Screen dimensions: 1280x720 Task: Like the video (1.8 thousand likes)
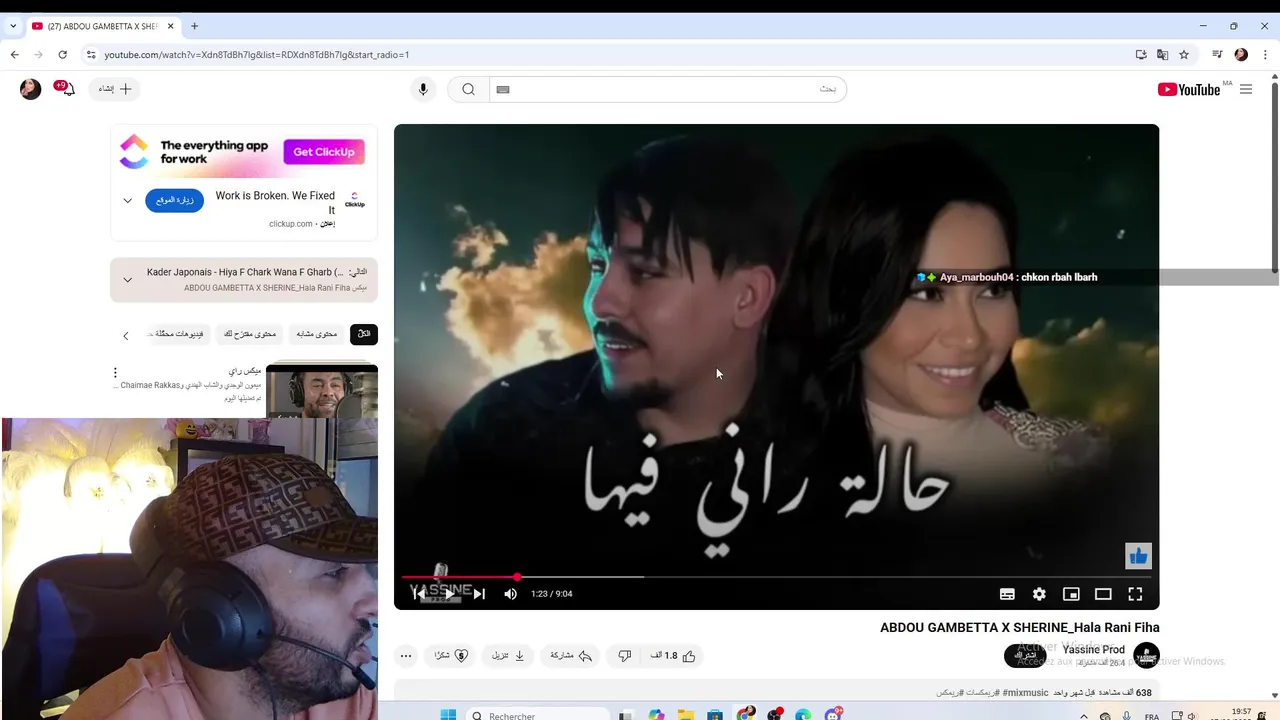point(673,656)
